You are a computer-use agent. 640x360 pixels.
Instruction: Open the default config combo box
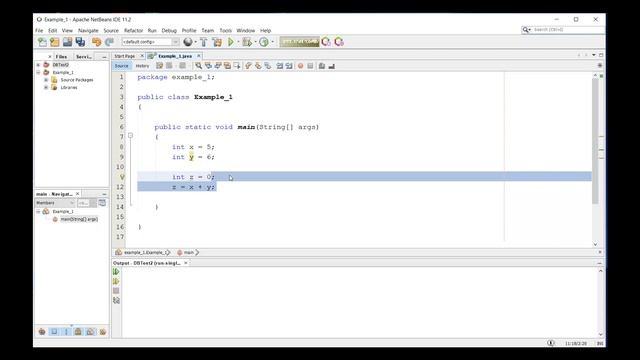[150, 42]
